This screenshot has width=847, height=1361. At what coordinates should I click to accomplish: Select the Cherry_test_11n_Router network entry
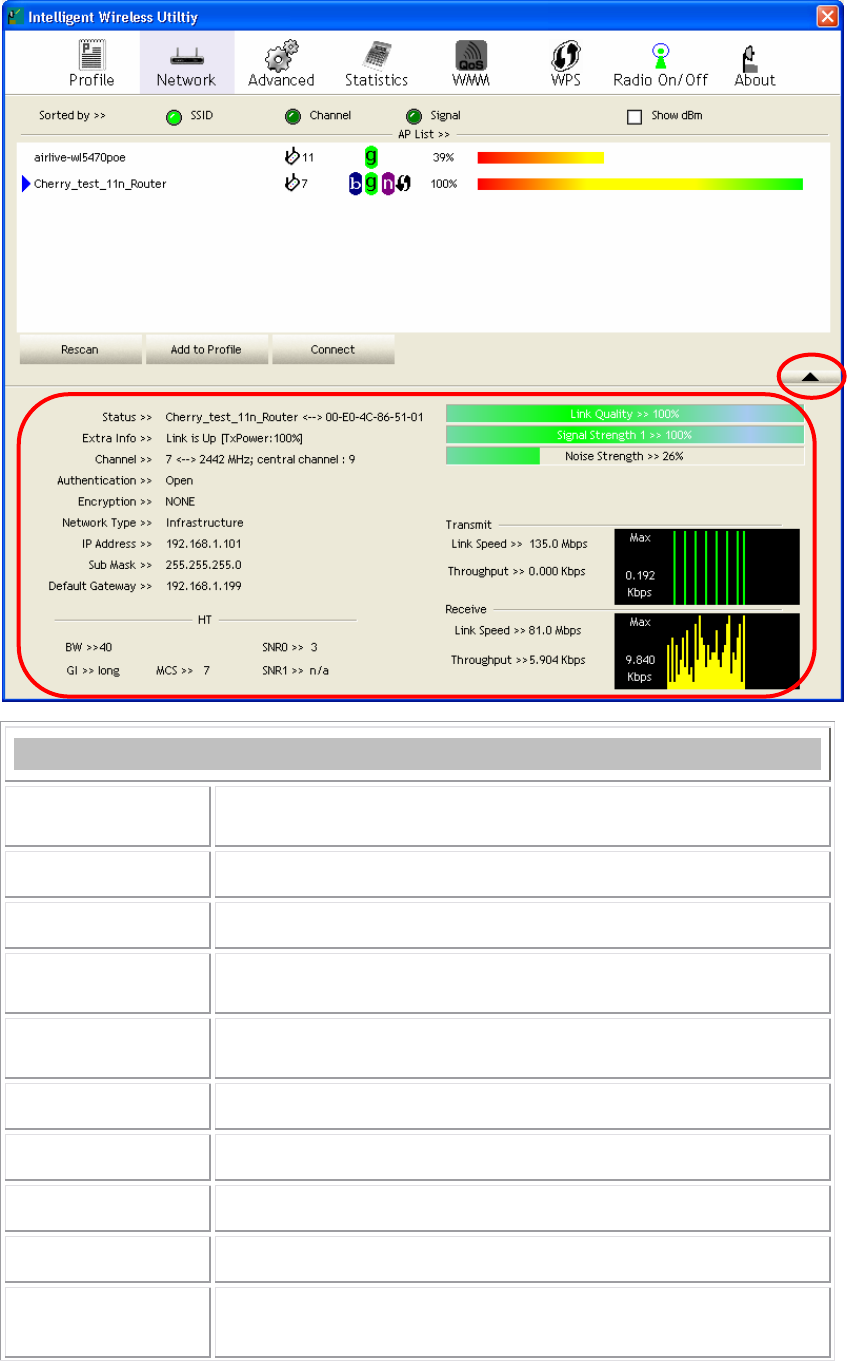pos(100,184)
